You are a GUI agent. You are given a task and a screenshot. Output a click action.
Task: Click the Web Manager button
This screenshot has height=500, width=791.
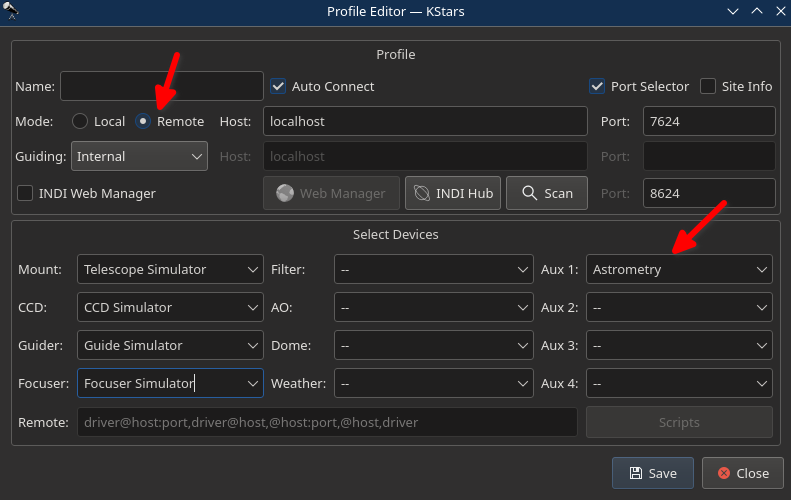(x=331, y=193)
